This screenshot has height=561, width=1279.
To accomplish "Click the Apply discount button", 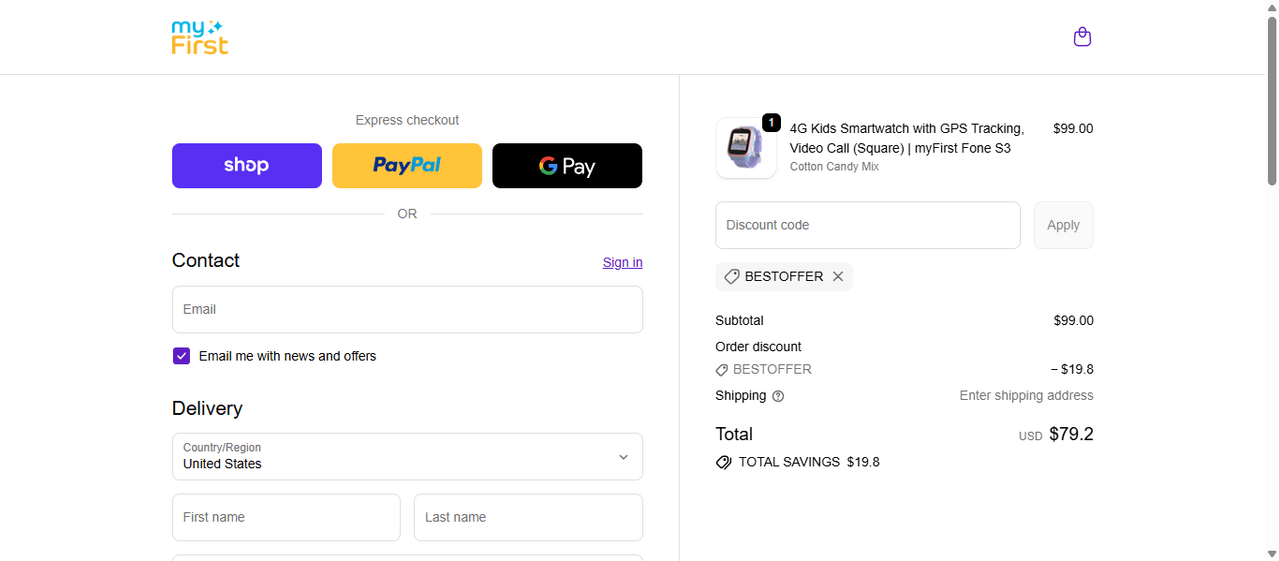I will click(1063, 225).
